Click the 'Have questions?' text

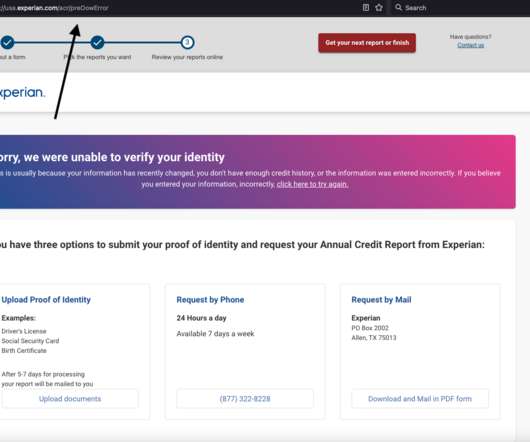pyautogui.click(x=471, y=36)
